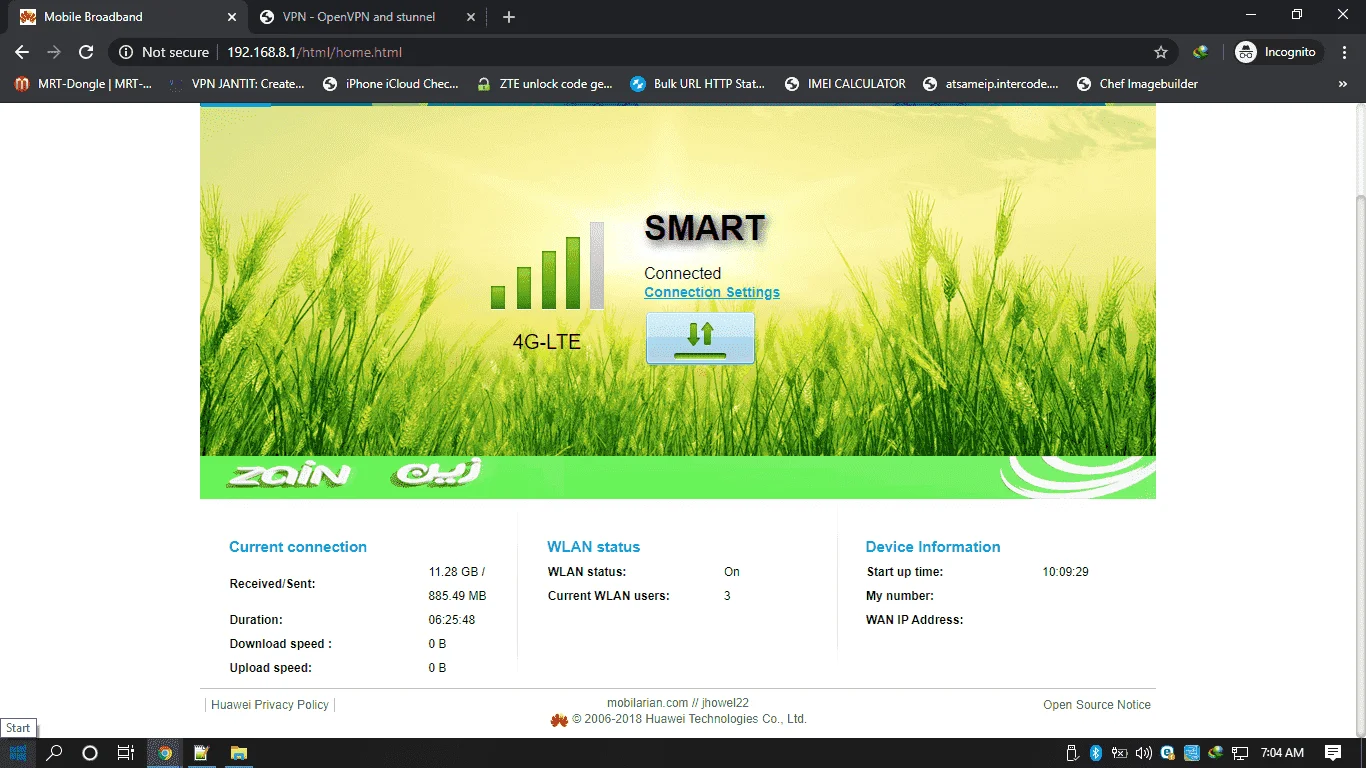Close the Mobile Broadband tab
Viewport: 1366px width, 768px height.
[x=231, y=17]
